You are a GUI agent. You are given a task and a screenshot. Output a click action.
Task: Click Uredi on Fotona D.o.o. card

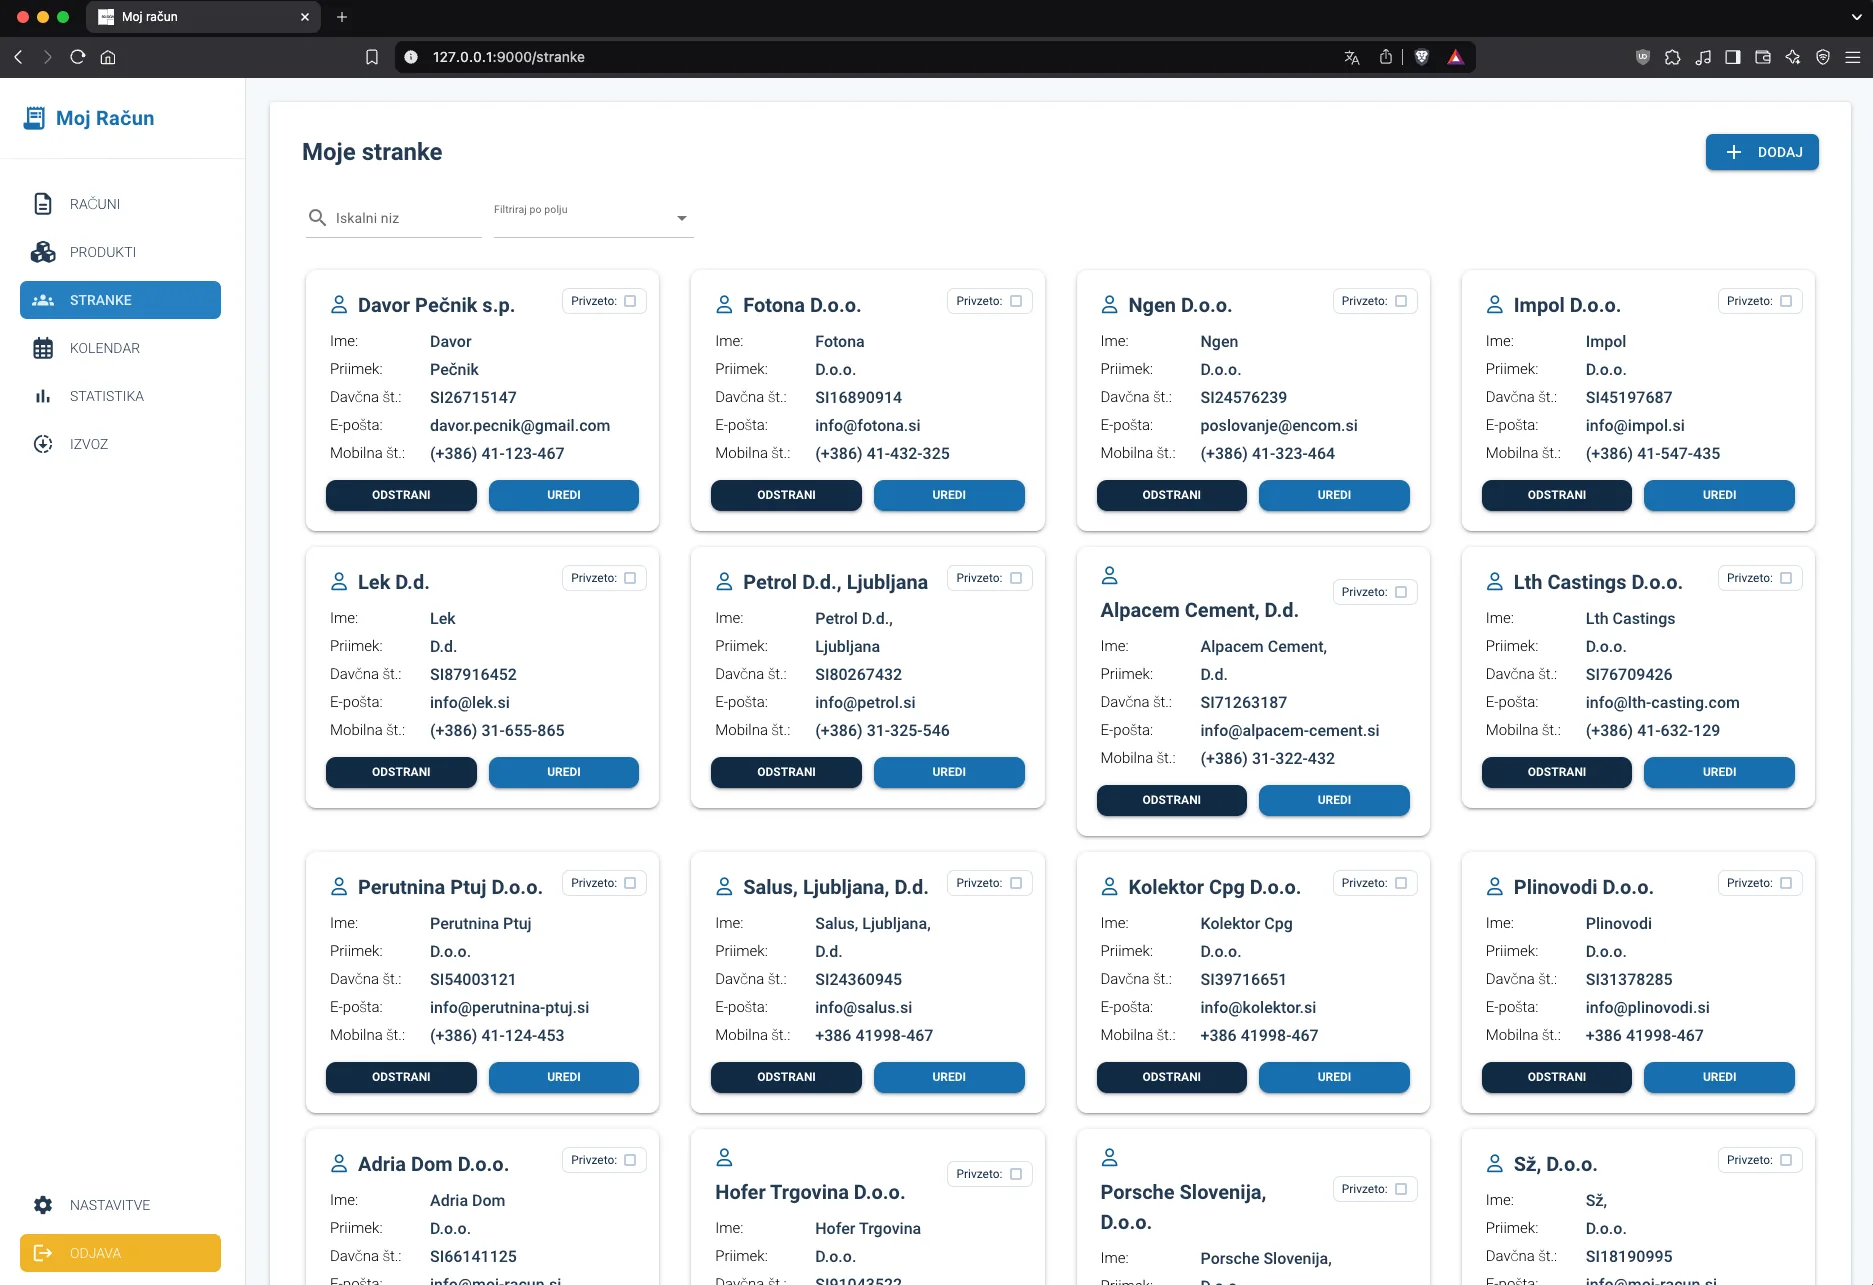click(949, 495)
